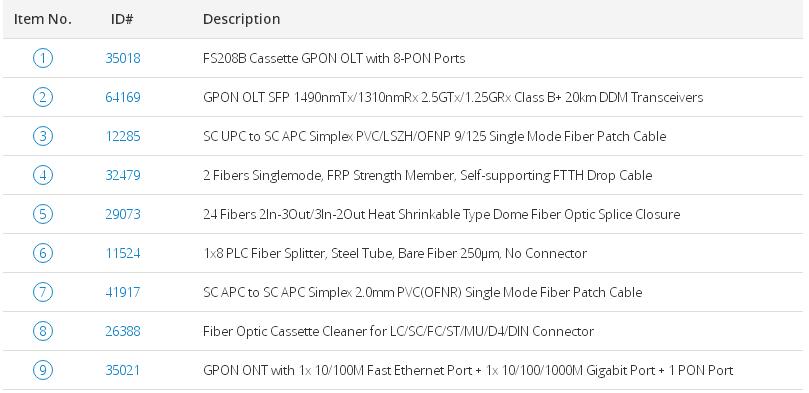Image resolution: width=809 pixels, height=393 pixels.
Task: Click the circled number 7 icon
Action: (42, 292)
